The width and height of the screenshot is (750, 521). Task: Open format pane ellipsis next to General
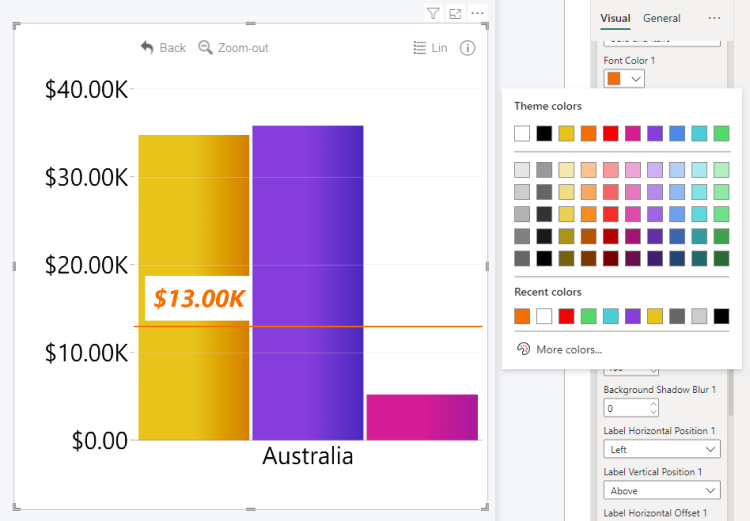714,18
